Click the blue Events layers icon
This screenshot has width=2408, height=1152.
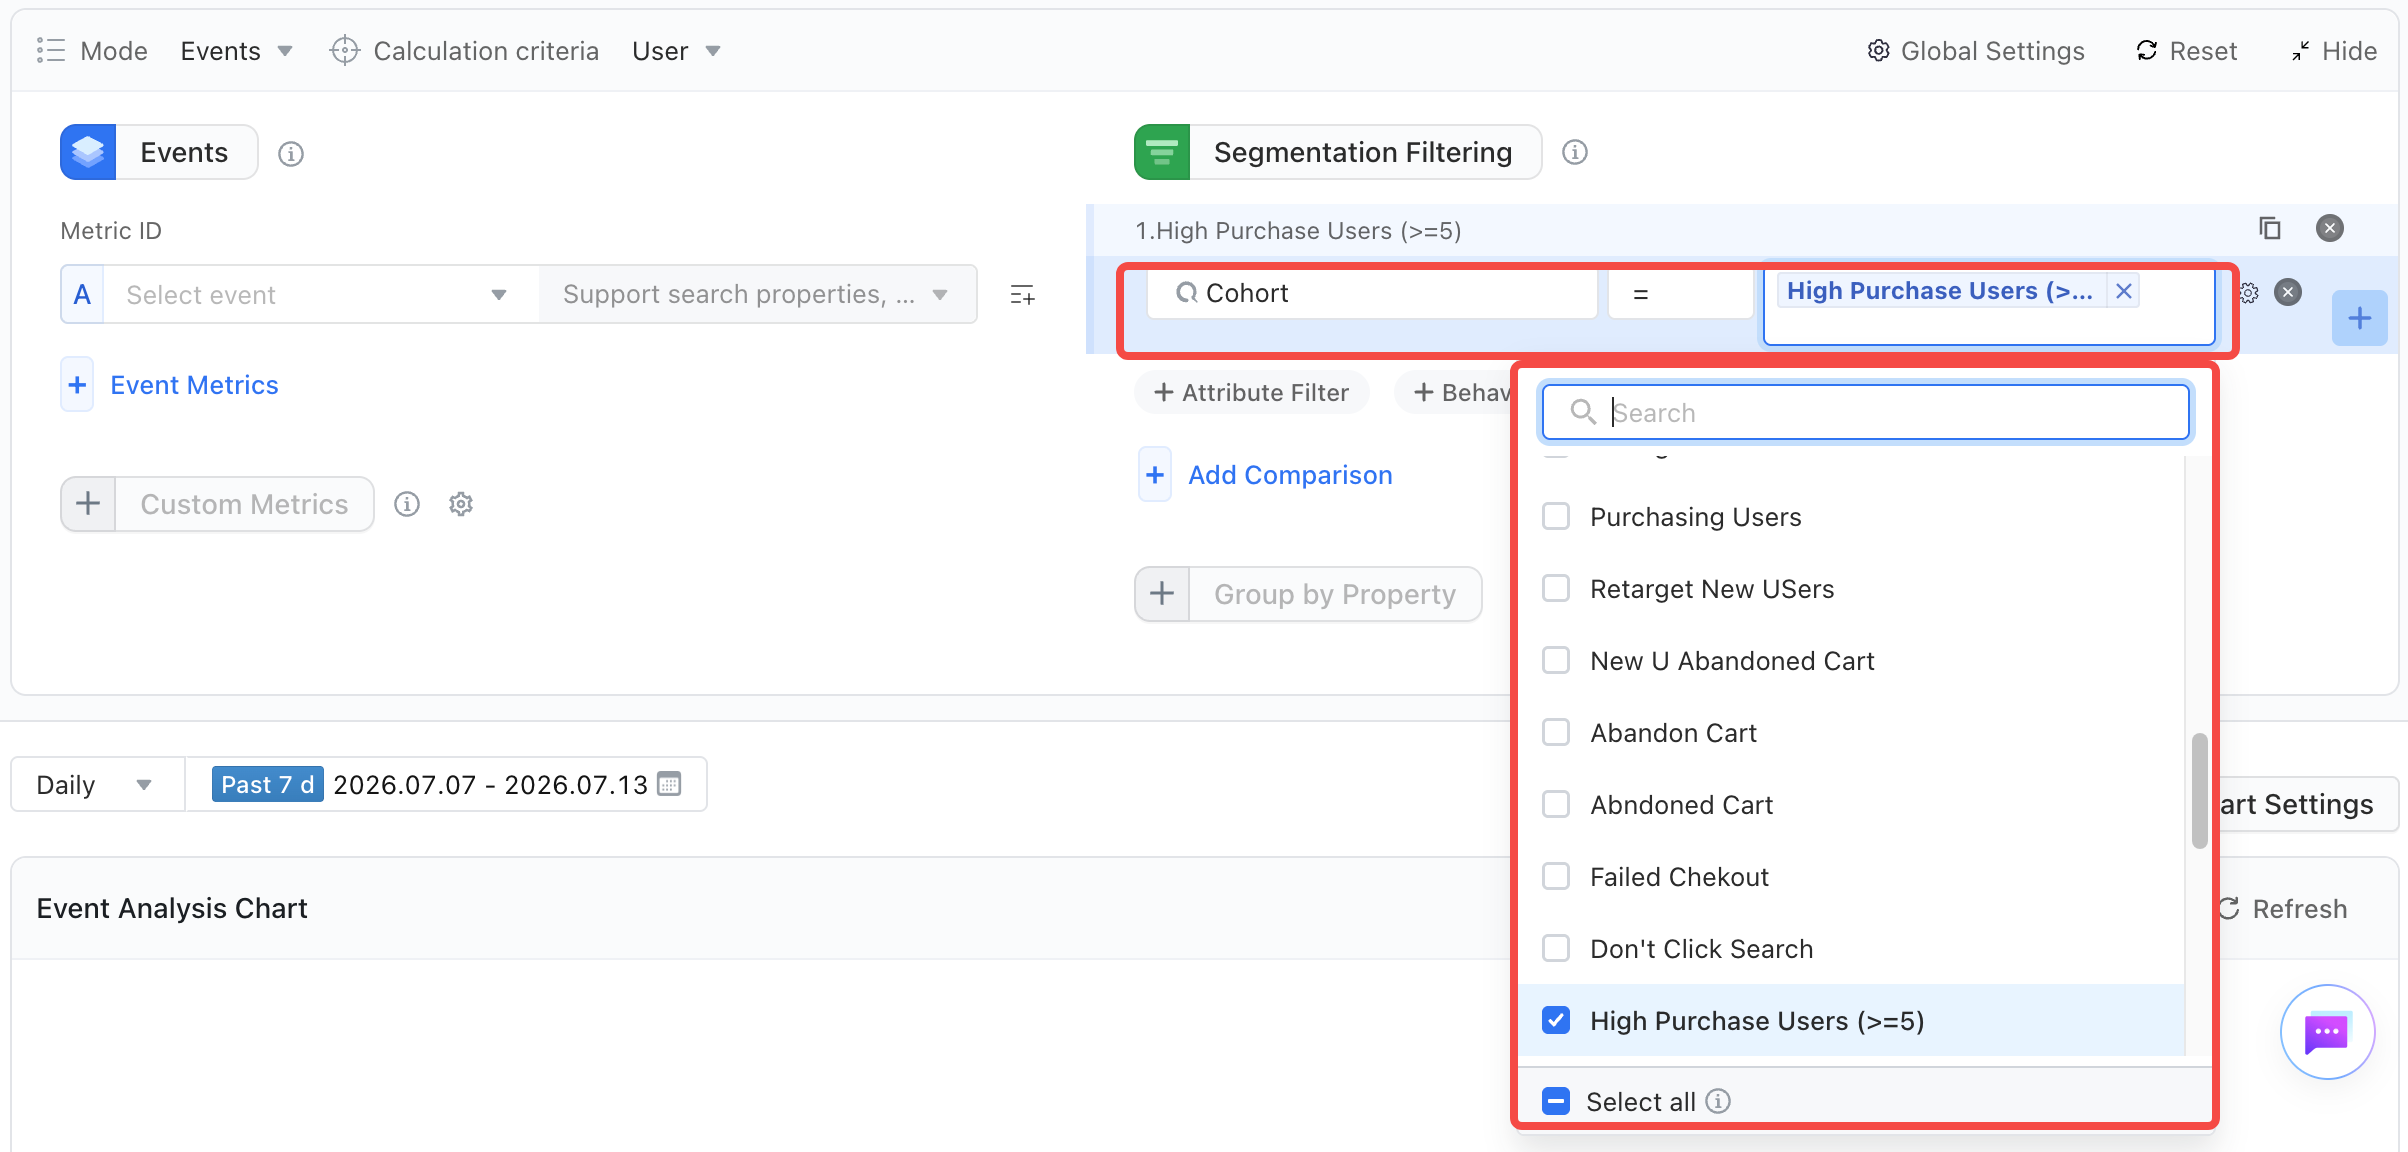[x=88, y=152]
